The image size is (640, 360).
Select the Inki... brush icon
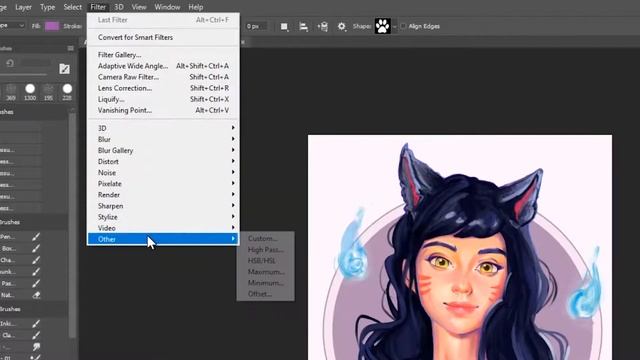coord(36,324)
